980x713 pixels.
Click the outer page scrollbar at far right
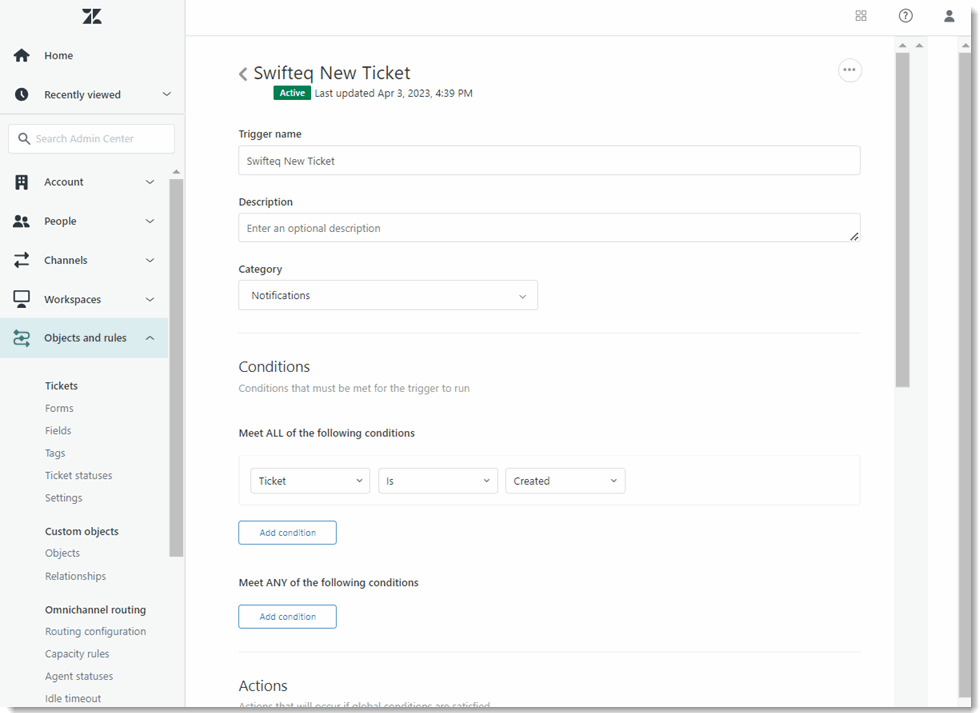pyautogui.click(x=965, y=374)
